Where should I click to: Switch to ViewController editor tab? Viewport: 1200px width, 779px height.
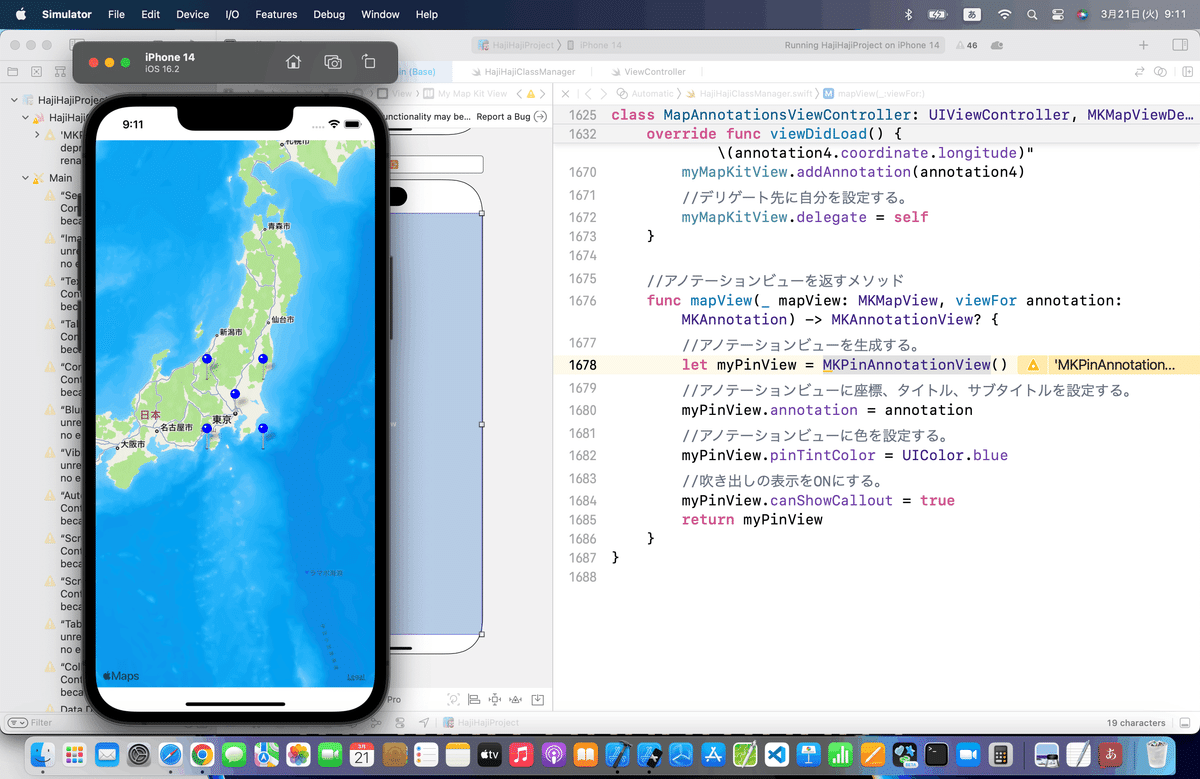pos(647,72)
